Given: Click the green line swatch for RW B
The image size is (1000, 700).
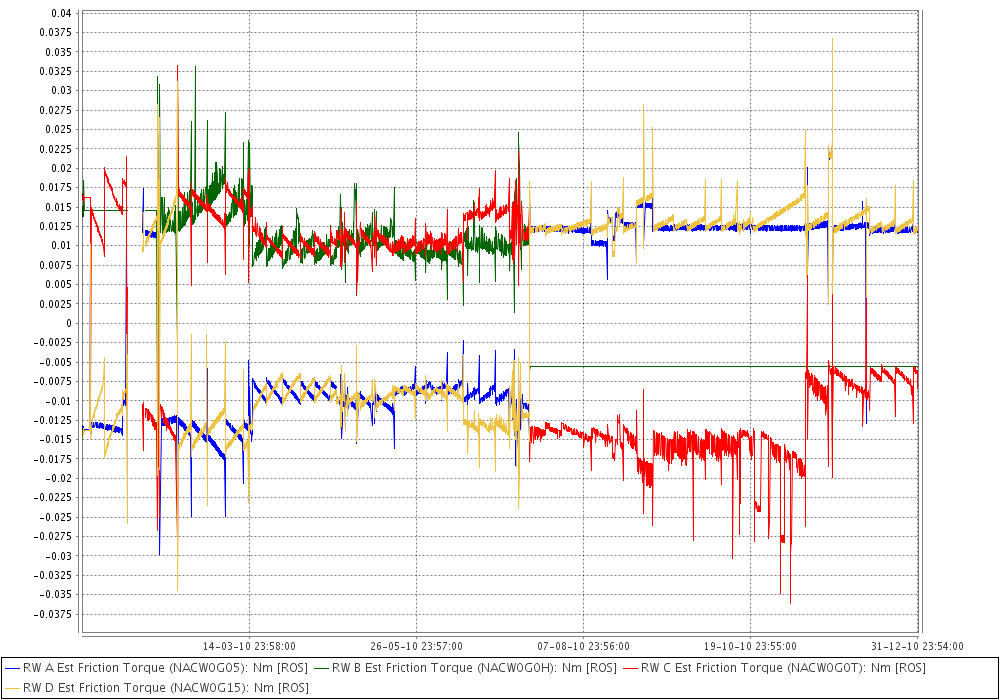Looking at the screenshot, I should tap(321, 668).
